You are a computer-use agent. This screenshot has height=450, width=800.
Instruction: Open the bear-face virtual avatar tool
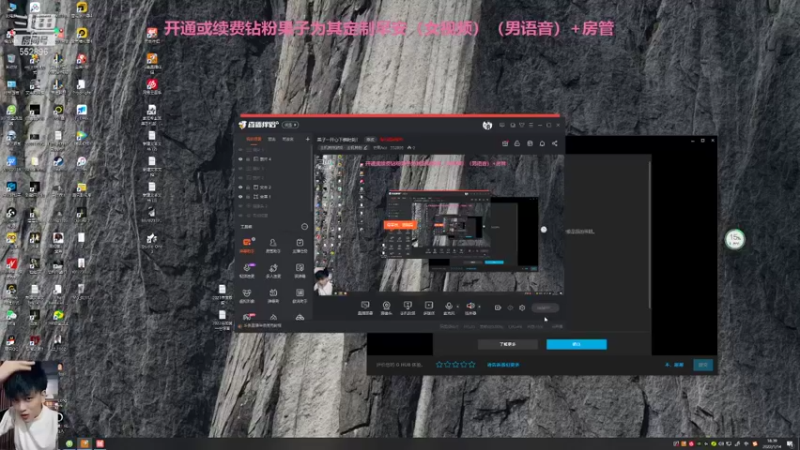[247, 295]
